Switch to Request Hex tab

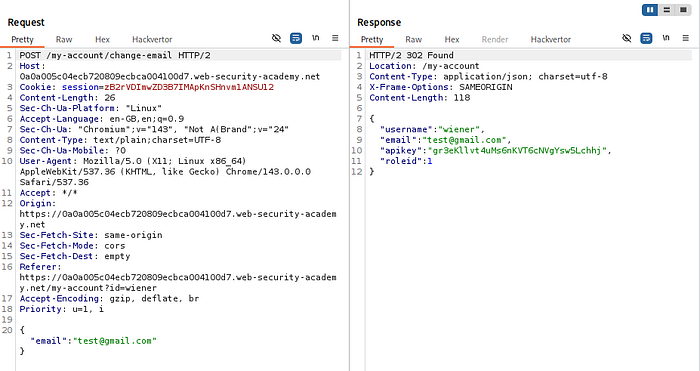coord(102,39)
